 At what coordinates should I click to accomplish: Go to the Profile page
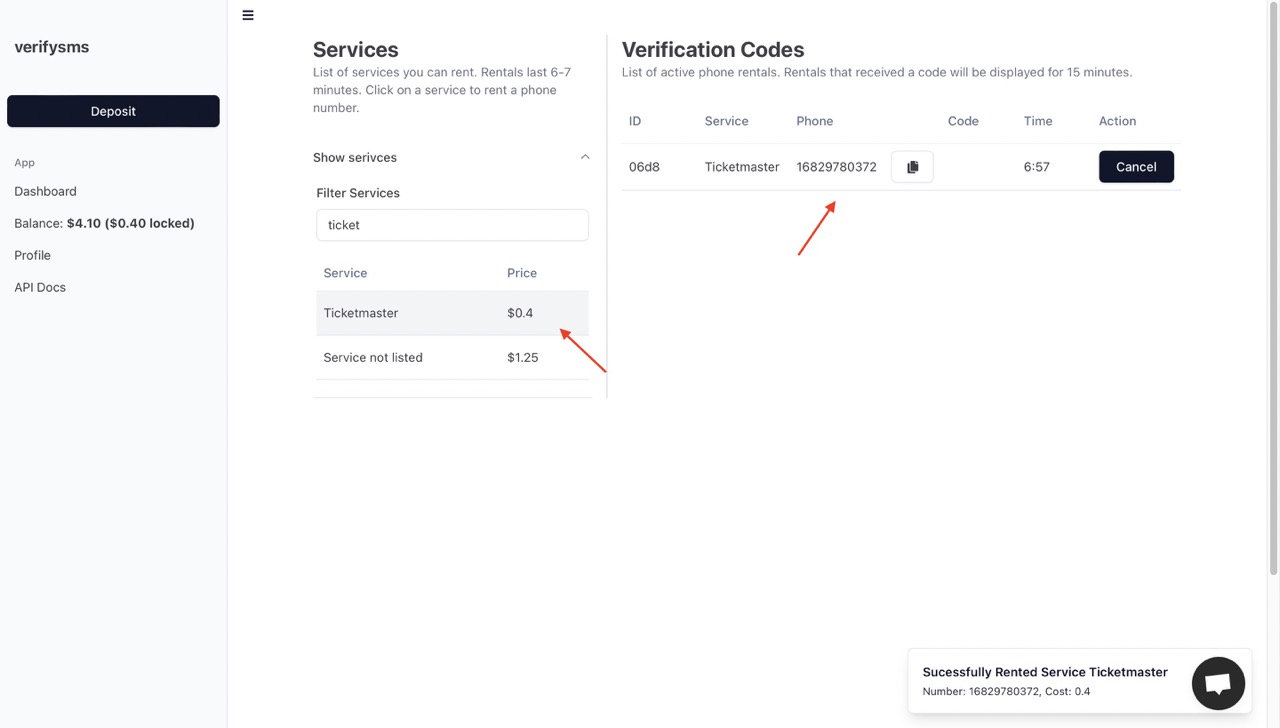pyautogui.click(x=32, y=255)
